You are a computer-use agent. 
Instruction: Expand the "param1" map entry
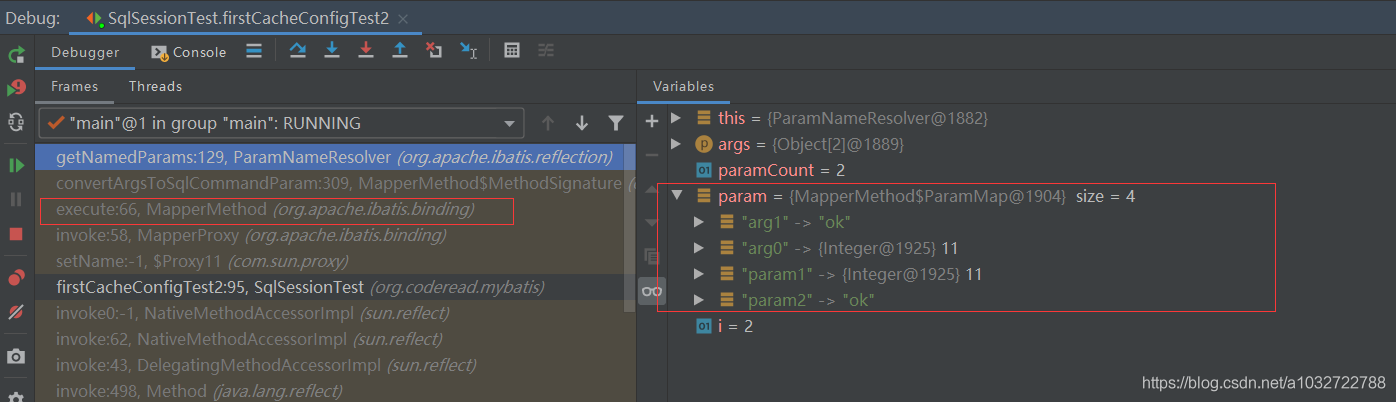tap(700, 274)
